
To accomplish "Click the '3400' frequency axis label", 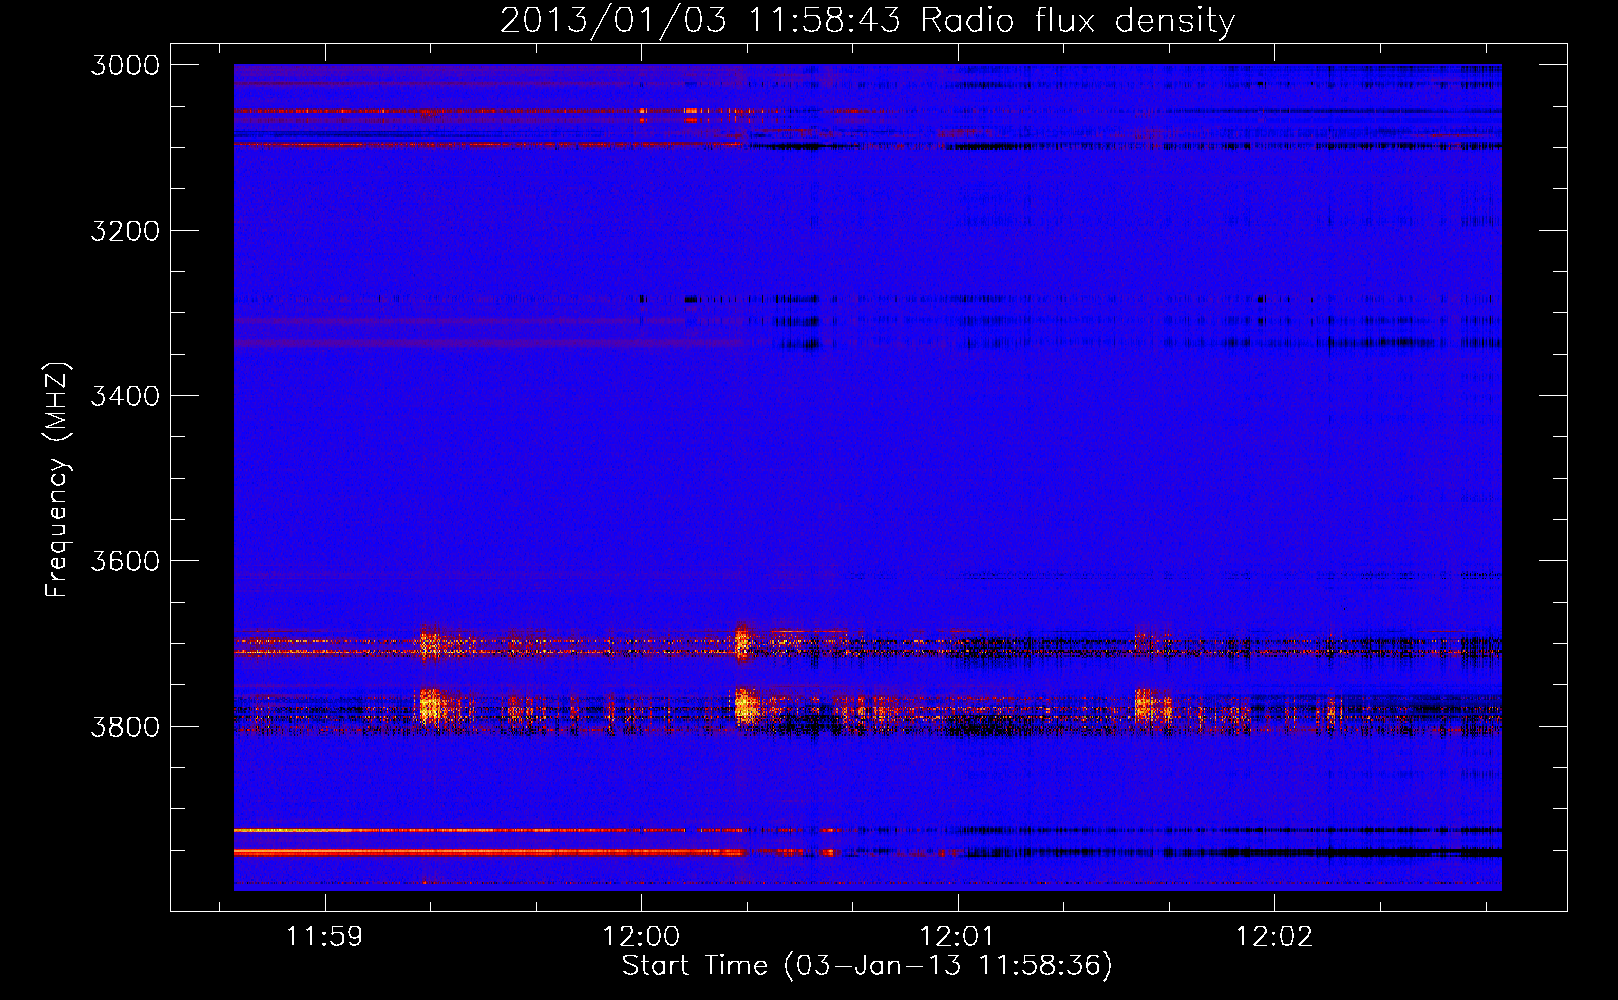I will tap(125, 396).
